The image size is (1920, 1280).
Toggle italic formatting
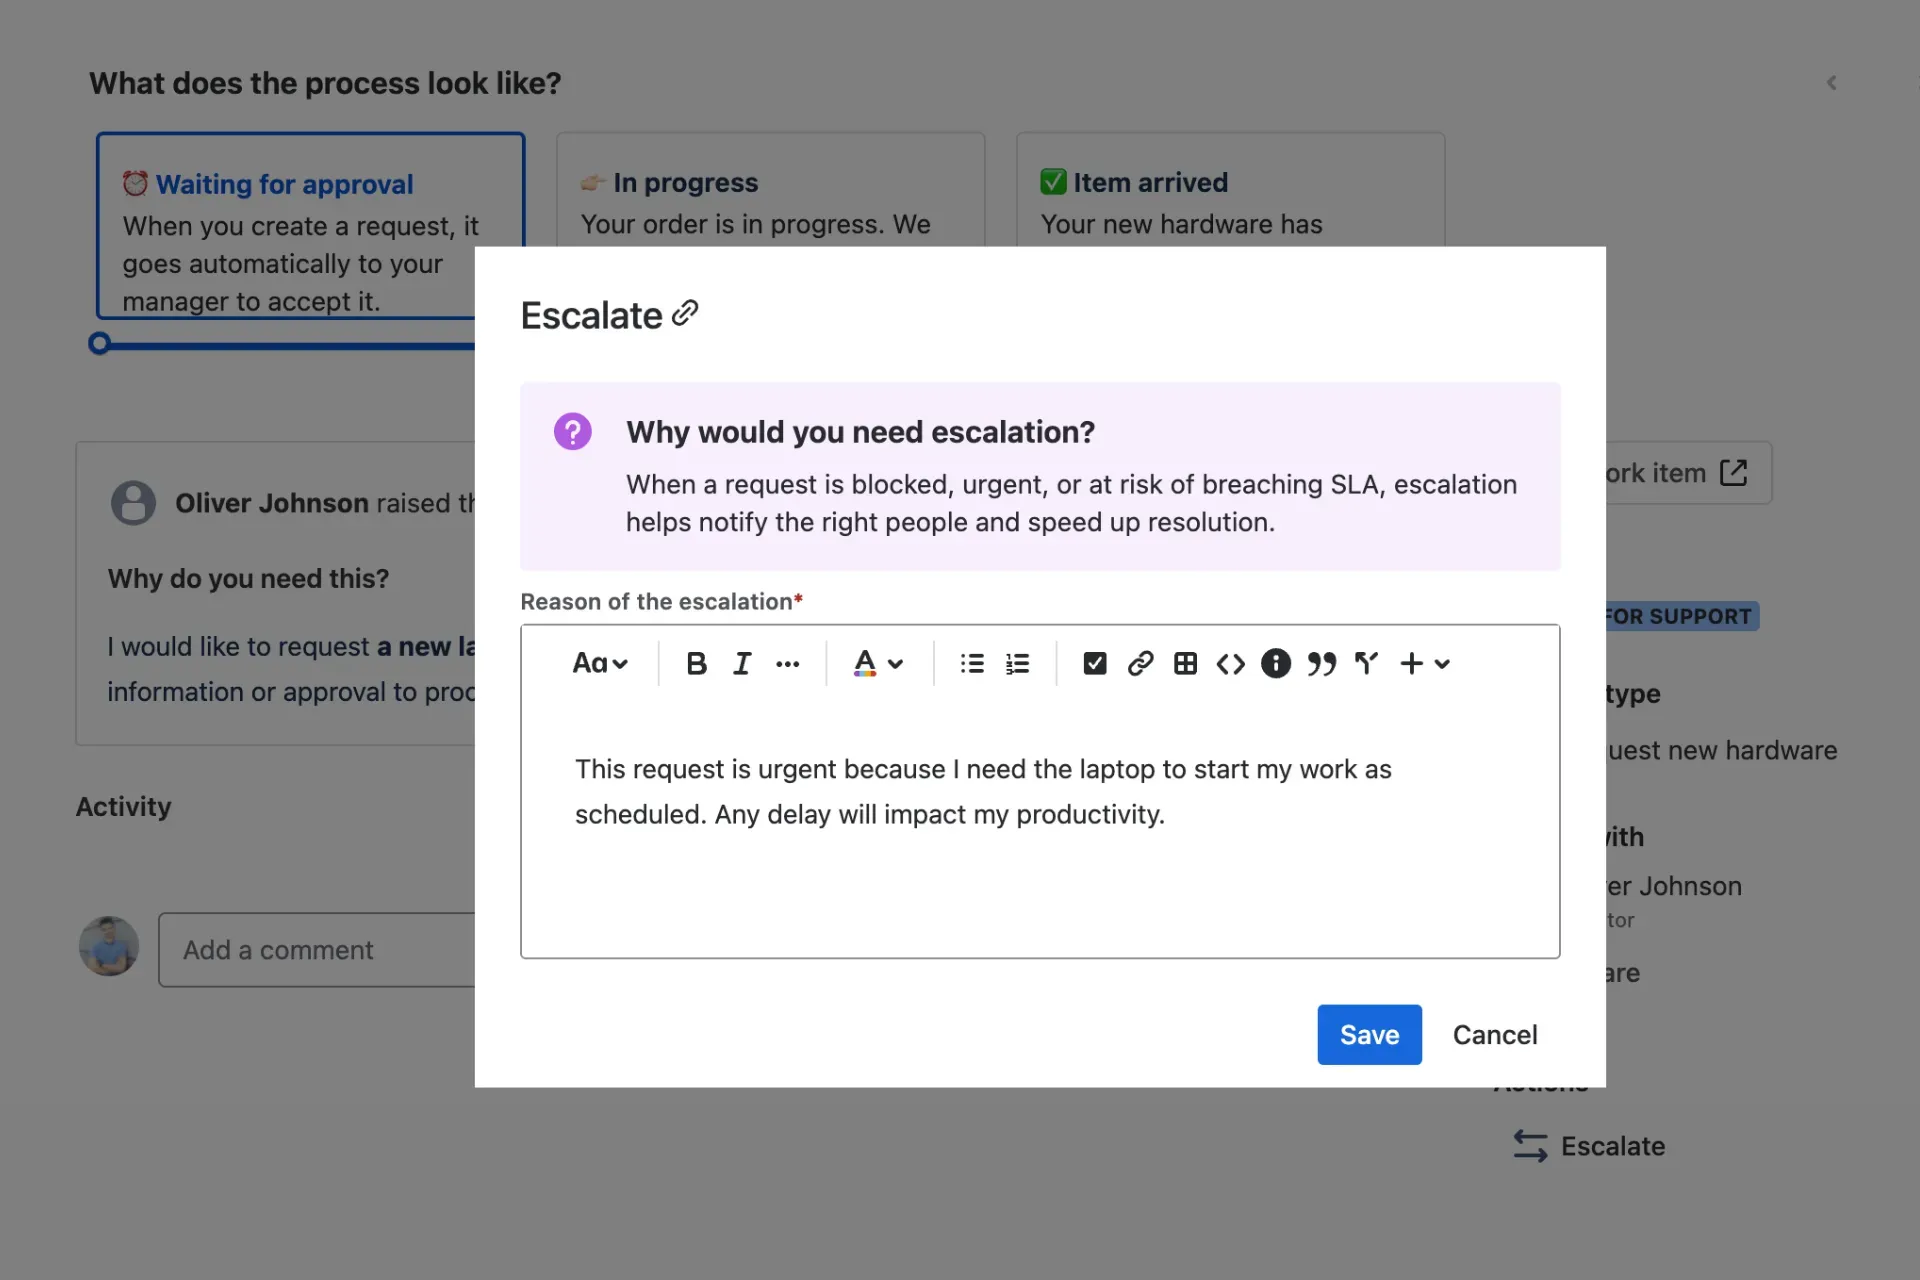coord(741,663)
